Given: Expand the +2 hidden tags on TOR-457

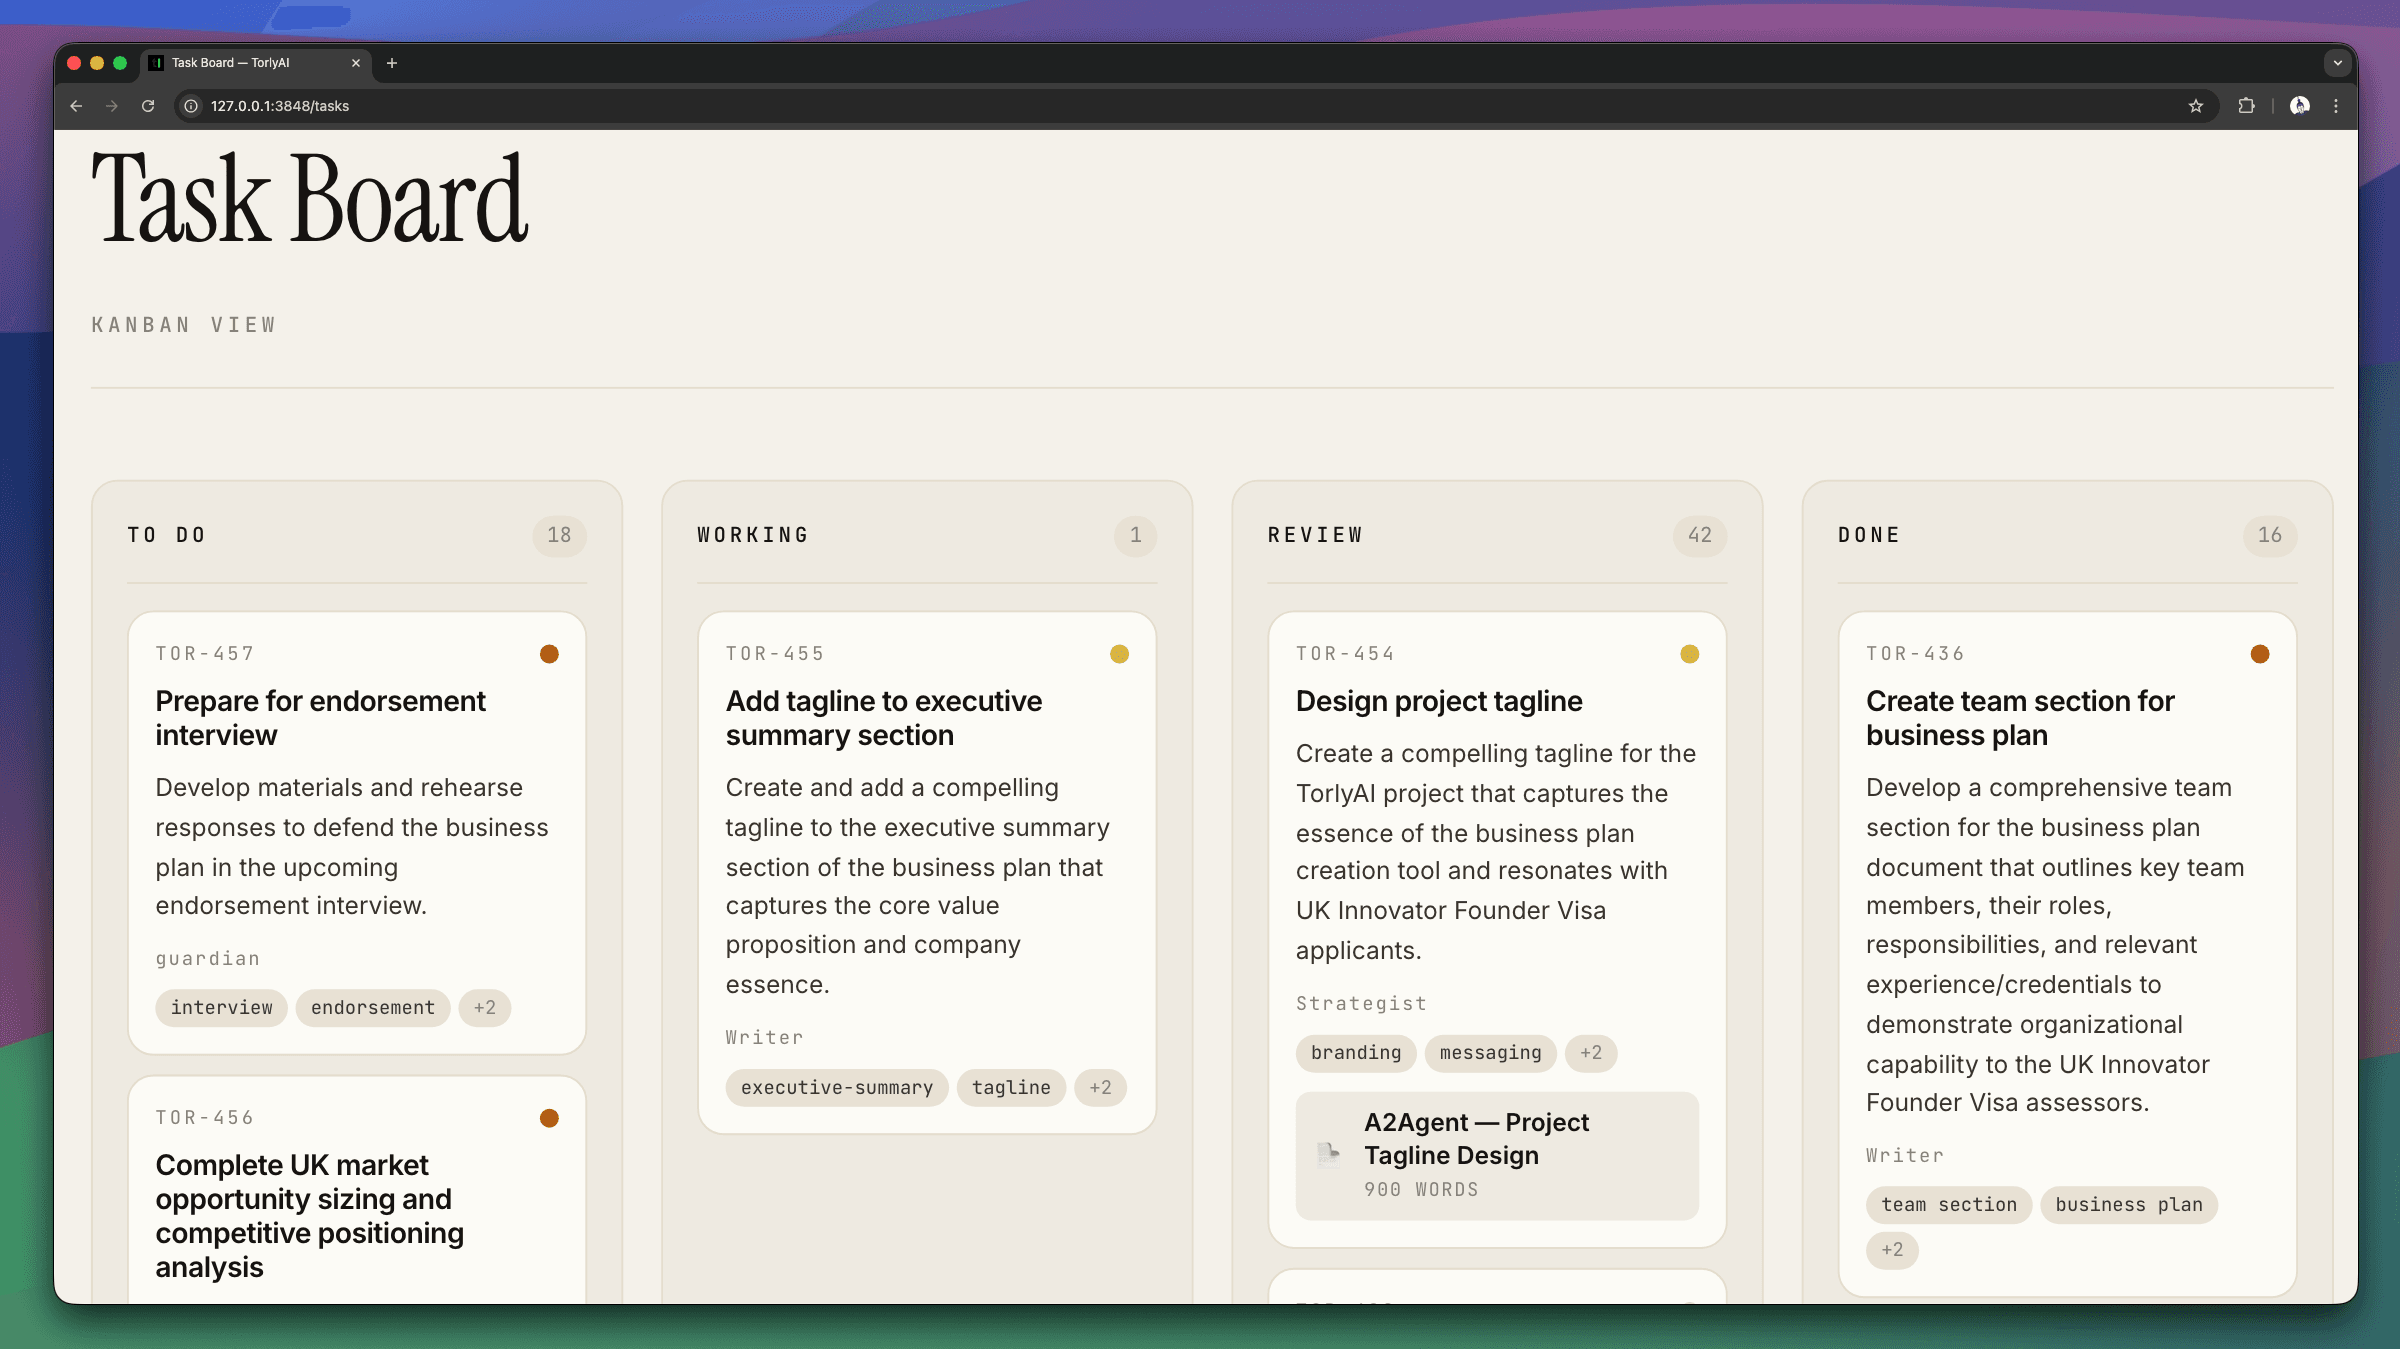Looking at the screenshot, I should tap(484, 1008).
